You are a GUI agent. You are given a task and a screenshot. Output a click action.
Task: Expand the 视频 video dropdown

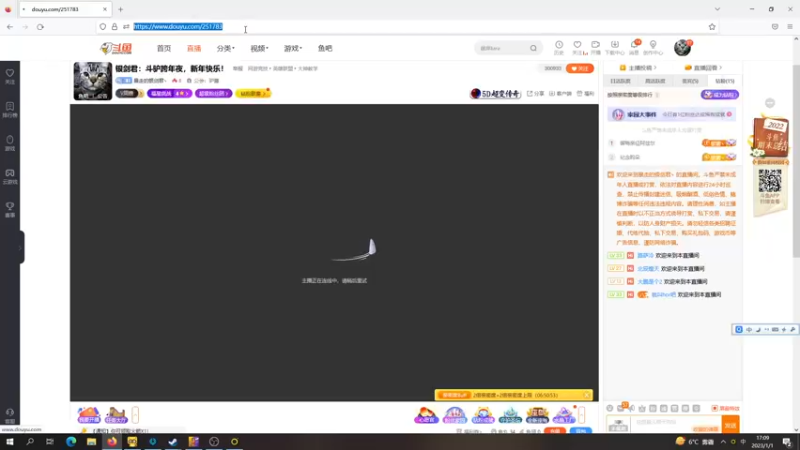click(259, 48)
